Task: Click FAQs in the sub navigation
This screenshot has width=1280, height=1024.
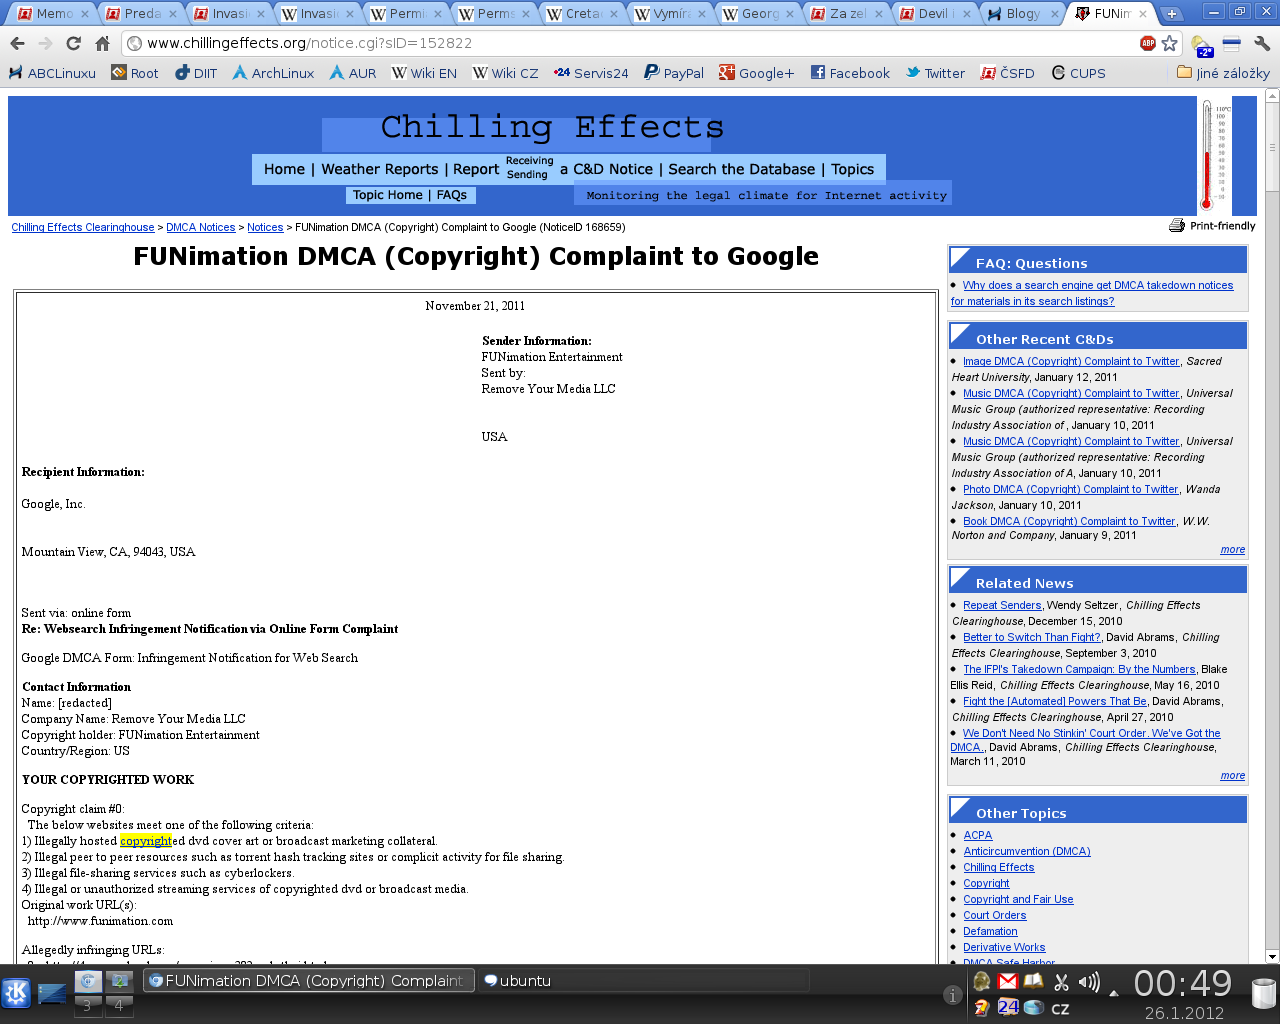Action: tap(452, 195)
